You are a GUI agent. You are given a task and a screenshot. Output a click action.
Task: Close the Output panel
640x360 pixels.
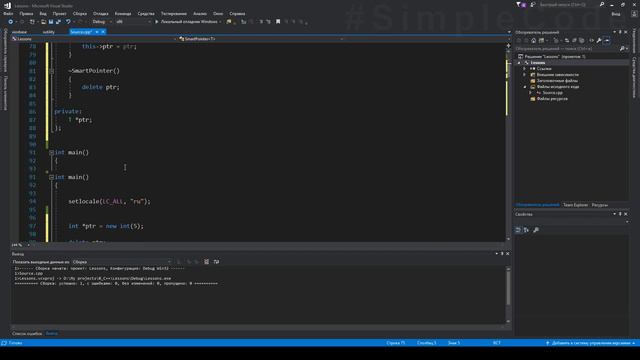tap(507, 253)
